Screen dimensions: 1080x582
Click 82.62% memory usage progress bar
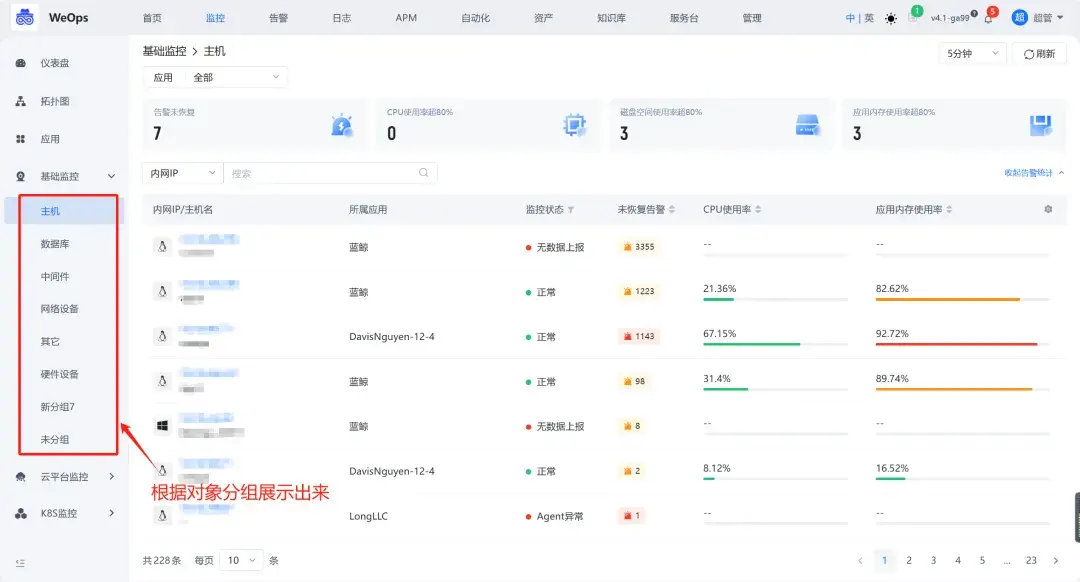(x=962, y=299)
